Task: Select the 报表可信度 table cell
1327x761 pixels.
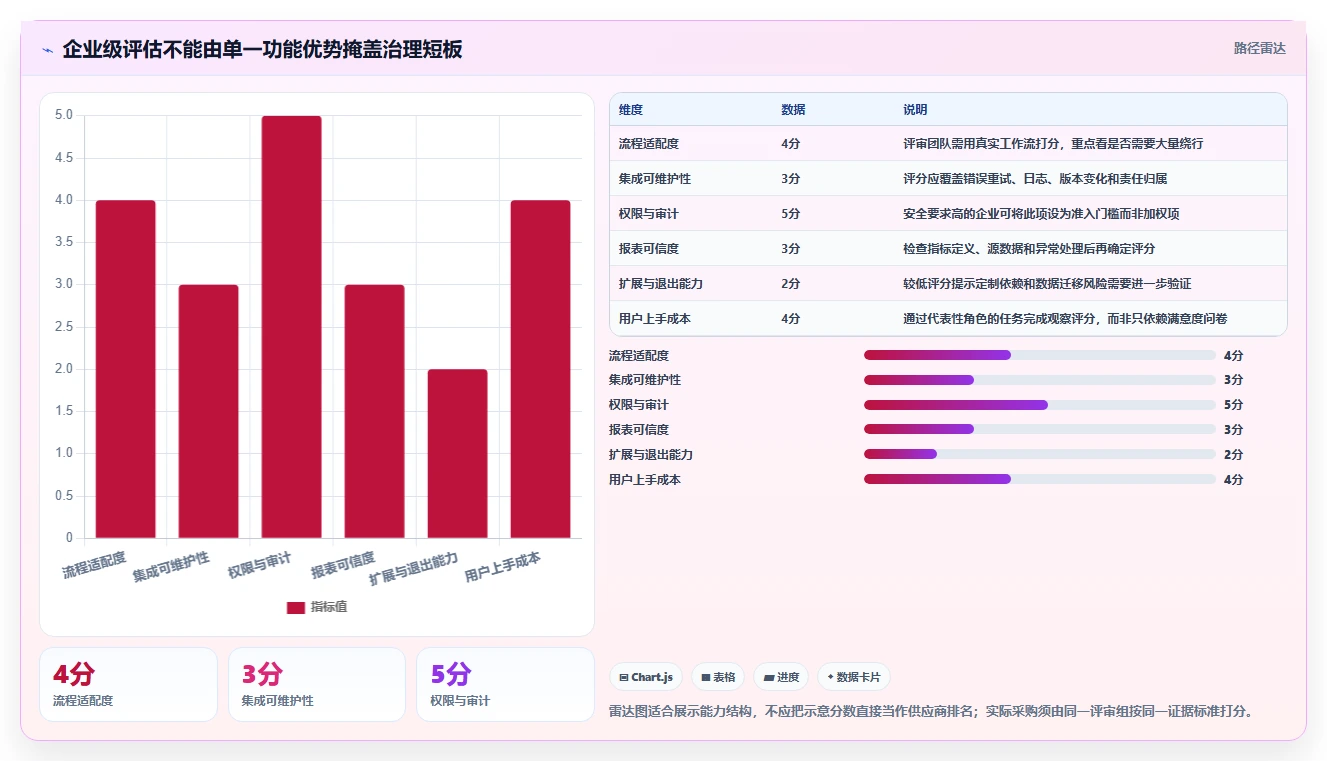Action: [649, 249]
